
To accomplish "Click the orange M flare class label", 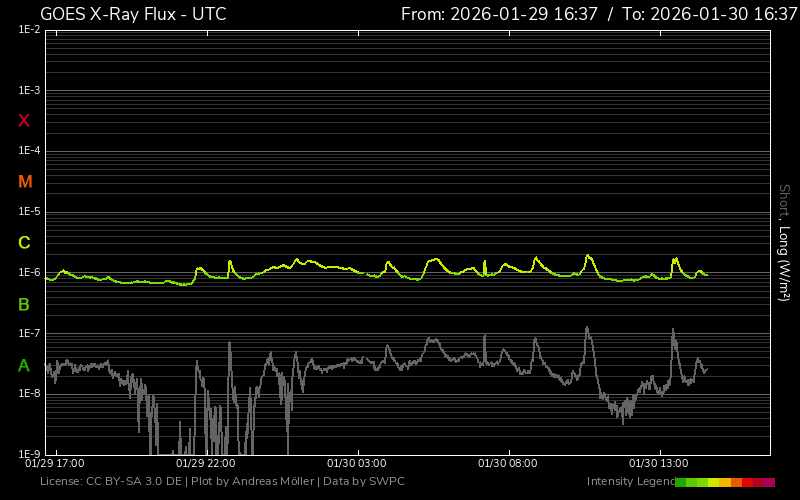I will click(x=25, y=182).
